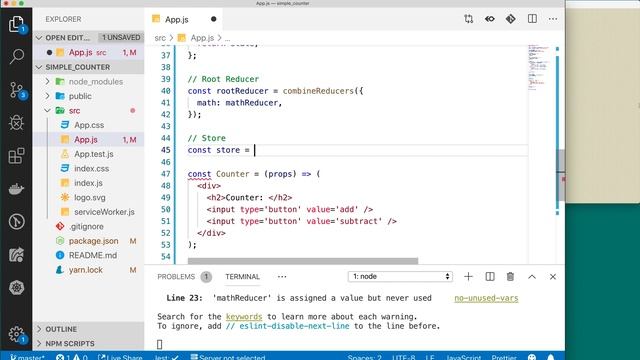Open the Manage gear menu
The image size is (640, 360).
(x=16, y=334)
